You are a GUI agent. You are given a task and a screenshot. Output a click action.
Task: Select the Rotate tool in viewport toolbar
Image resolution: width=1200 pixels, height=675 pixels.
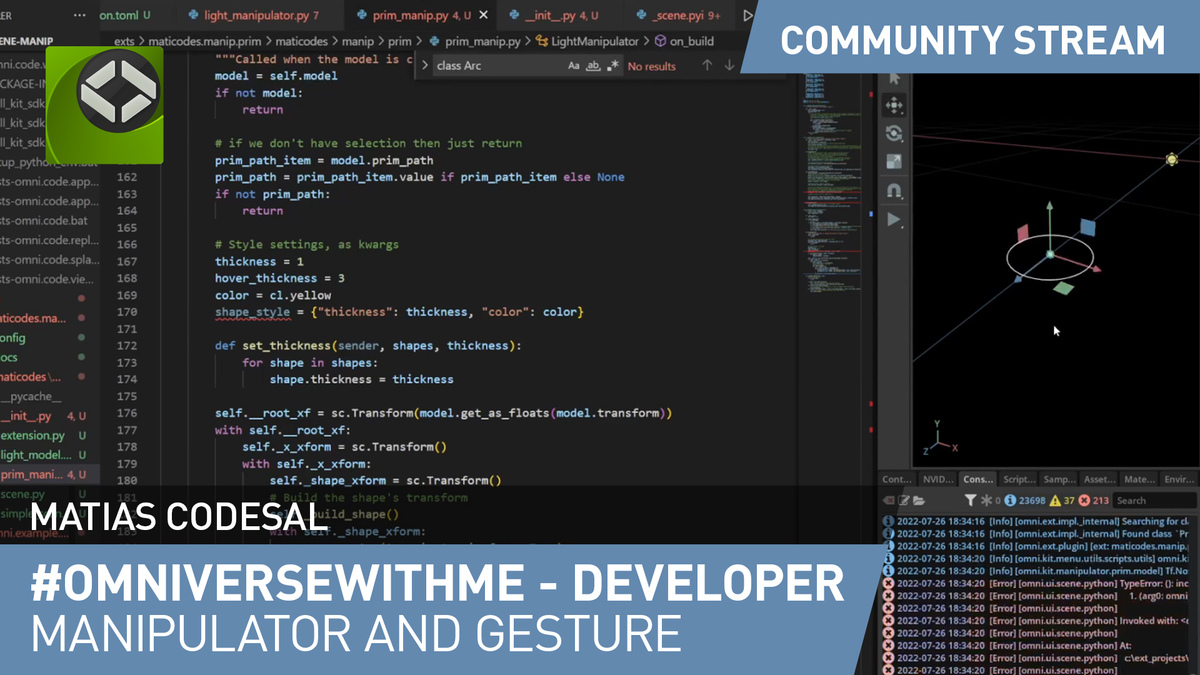coord(894,133)
